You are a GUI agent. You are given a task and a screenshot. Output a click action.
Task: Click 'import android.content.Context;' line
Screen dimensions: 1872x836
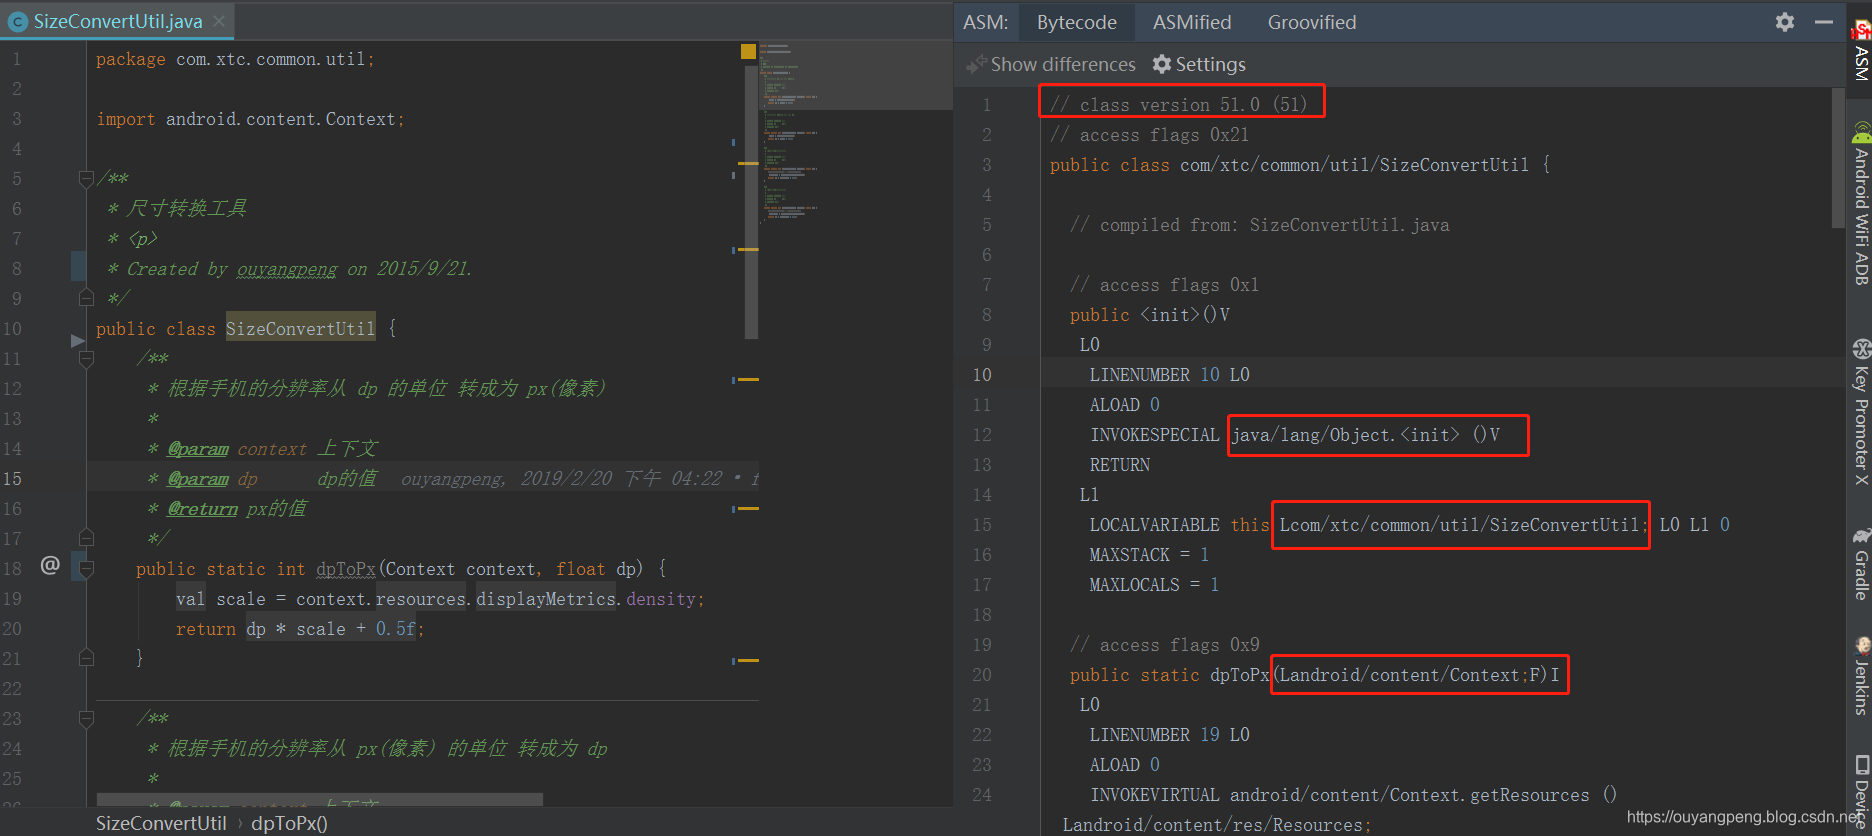pos(250,119)
